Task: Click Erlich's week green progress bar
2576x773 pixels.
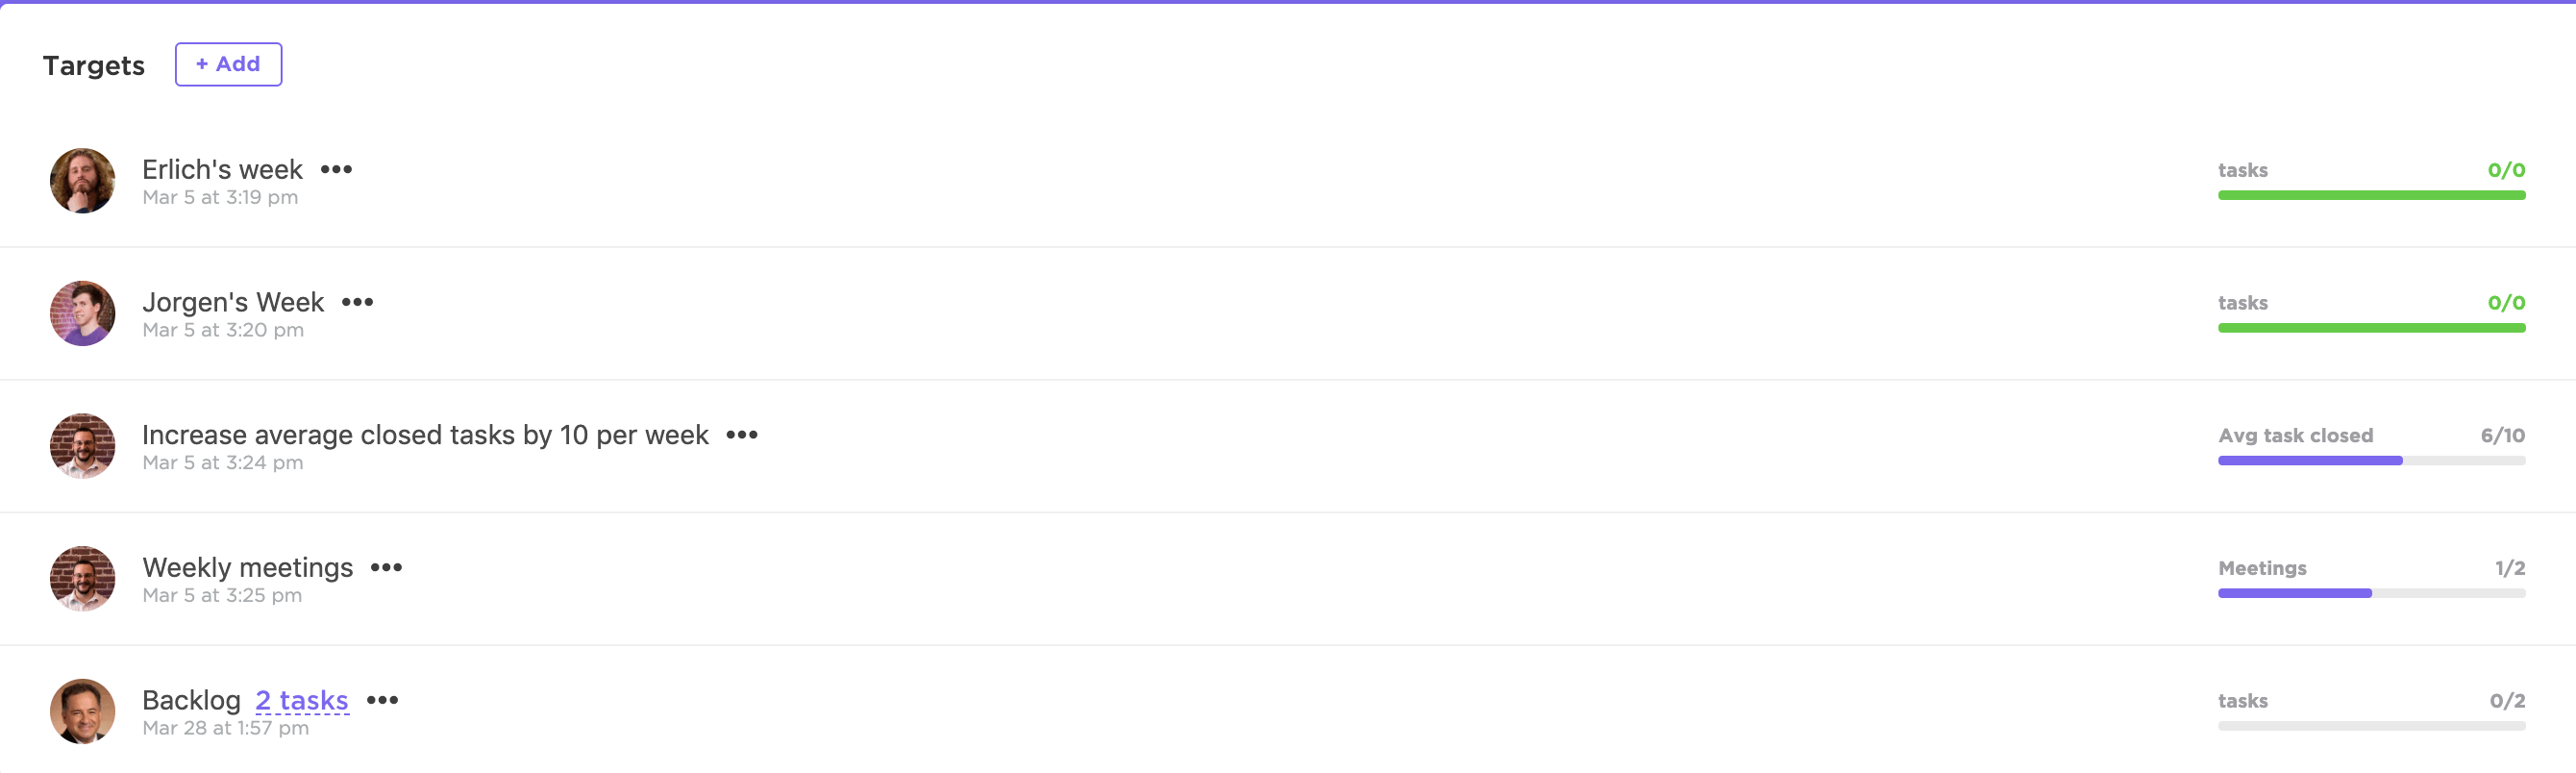Action: pyautogui.click(x=2371, y=196)
